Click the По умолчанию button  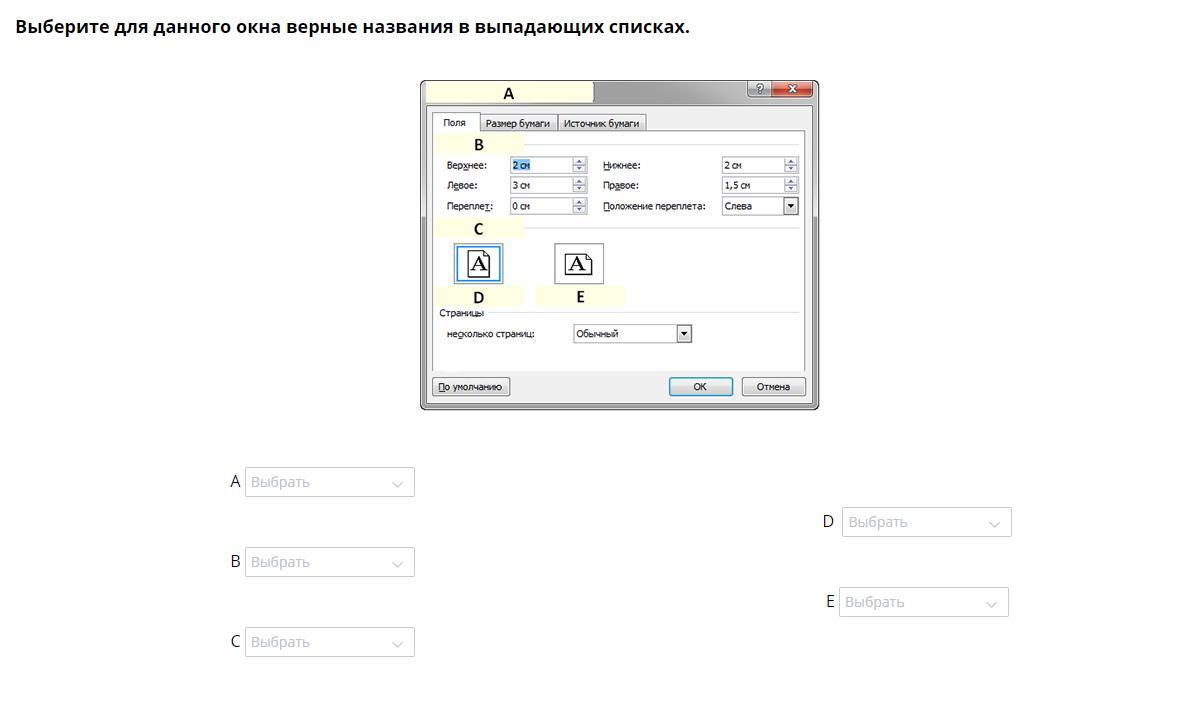point(471,386)
